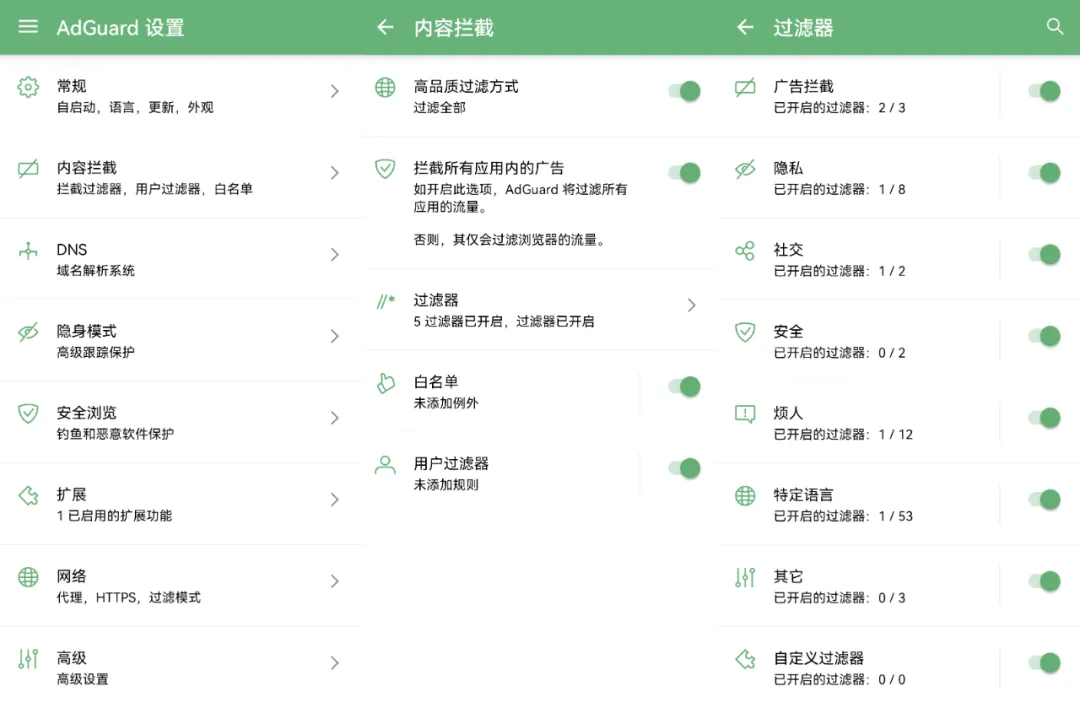Image resolution: width=1080 pixels, height=724 pixels.
Task: Select the DNS 域名解析系统 entry
Action: (x=180, y=259)
